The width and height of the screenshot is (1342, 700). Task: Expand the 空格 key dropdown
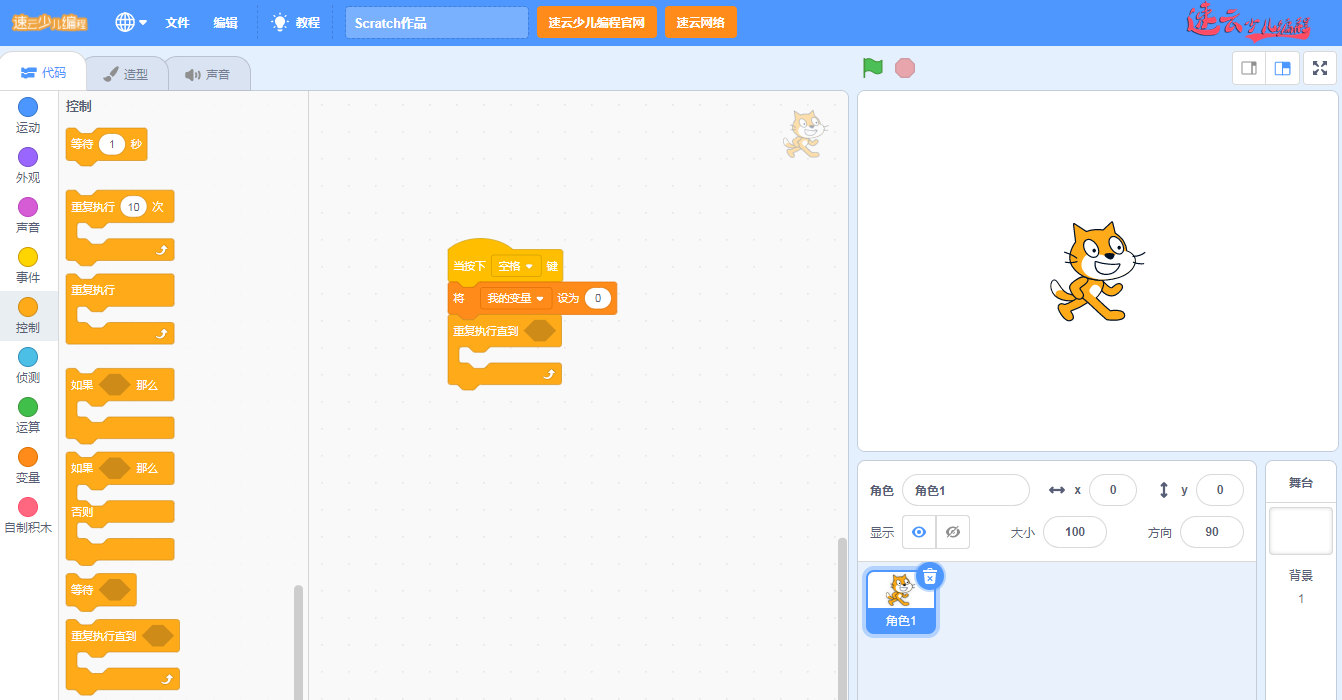[516, 266]
